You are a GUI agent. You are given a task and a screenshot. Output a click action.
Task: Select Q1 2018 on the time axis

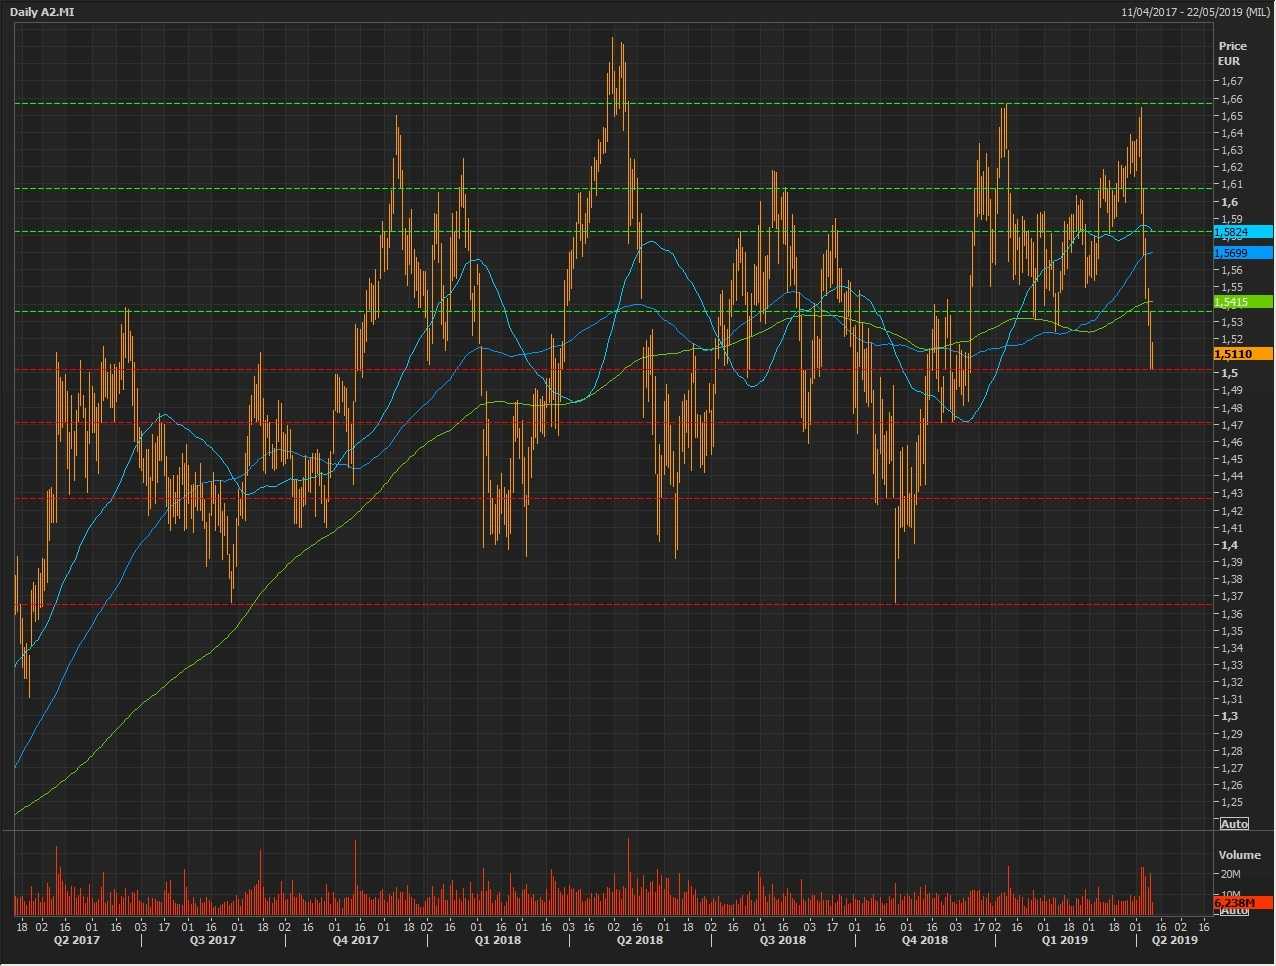tap(497, 940)
